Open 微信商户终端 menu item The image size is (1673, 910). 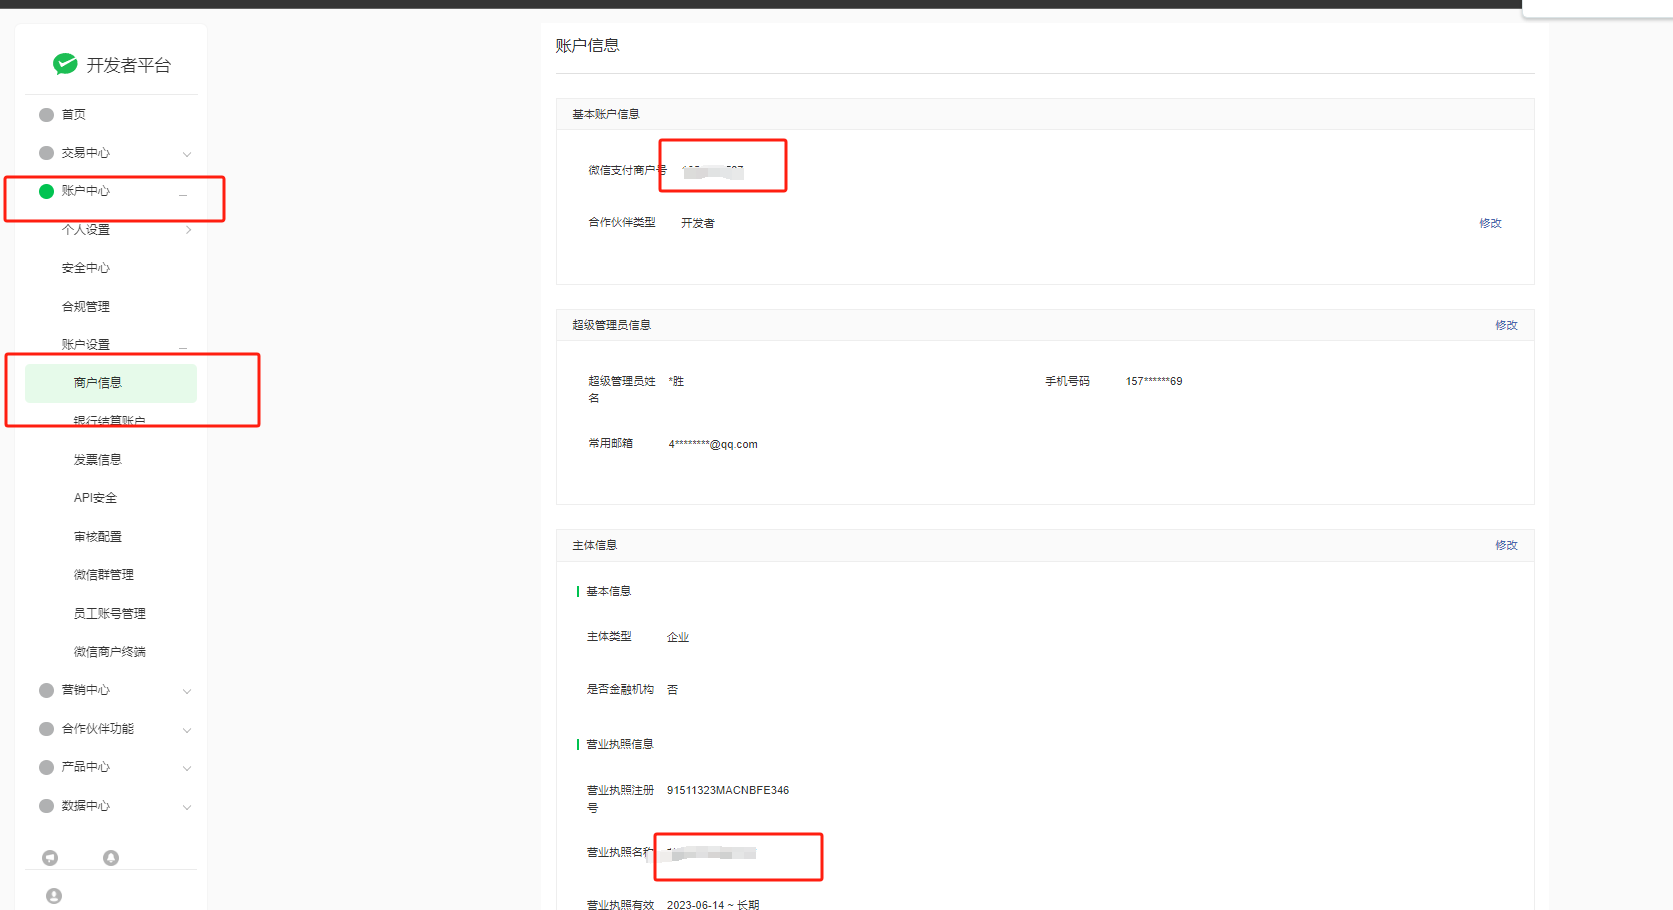coord(110,652)
